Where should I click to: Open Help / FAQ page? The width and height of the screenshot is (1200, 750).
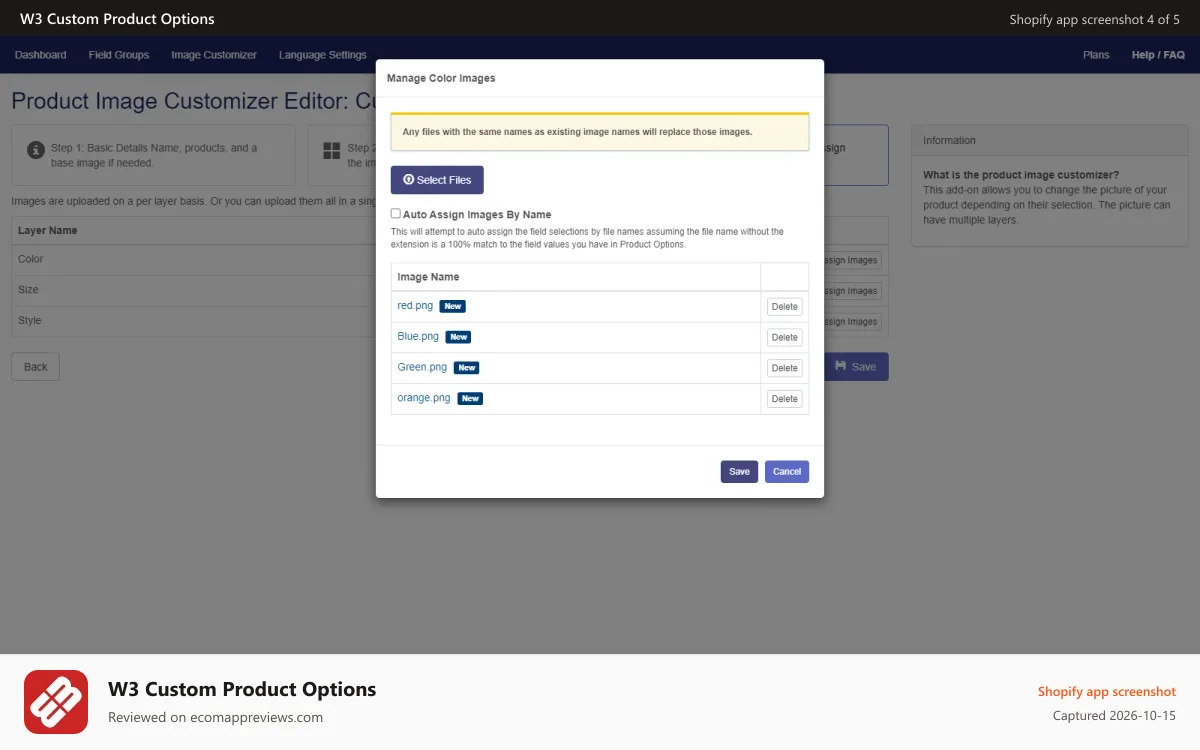[x=1158, y=55]
